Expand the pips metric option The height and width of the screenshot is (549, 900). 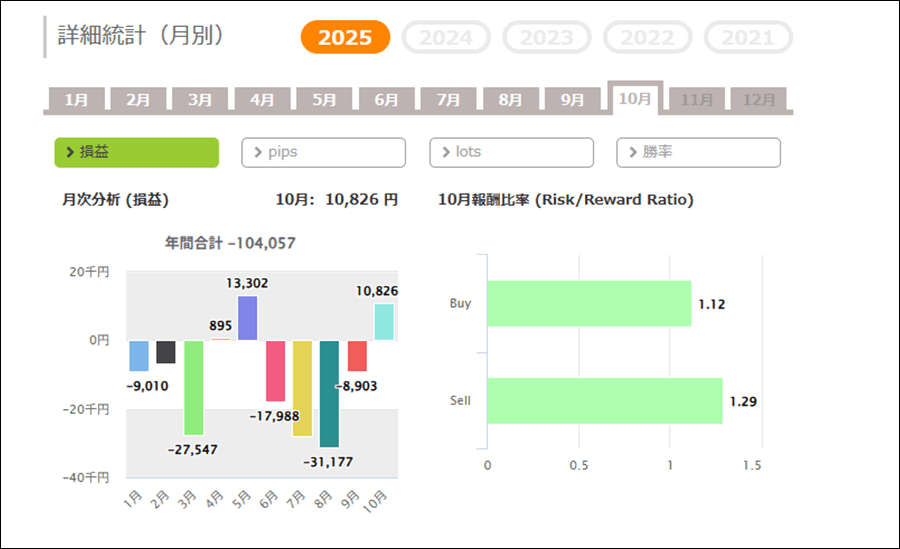tap(323, 152)
